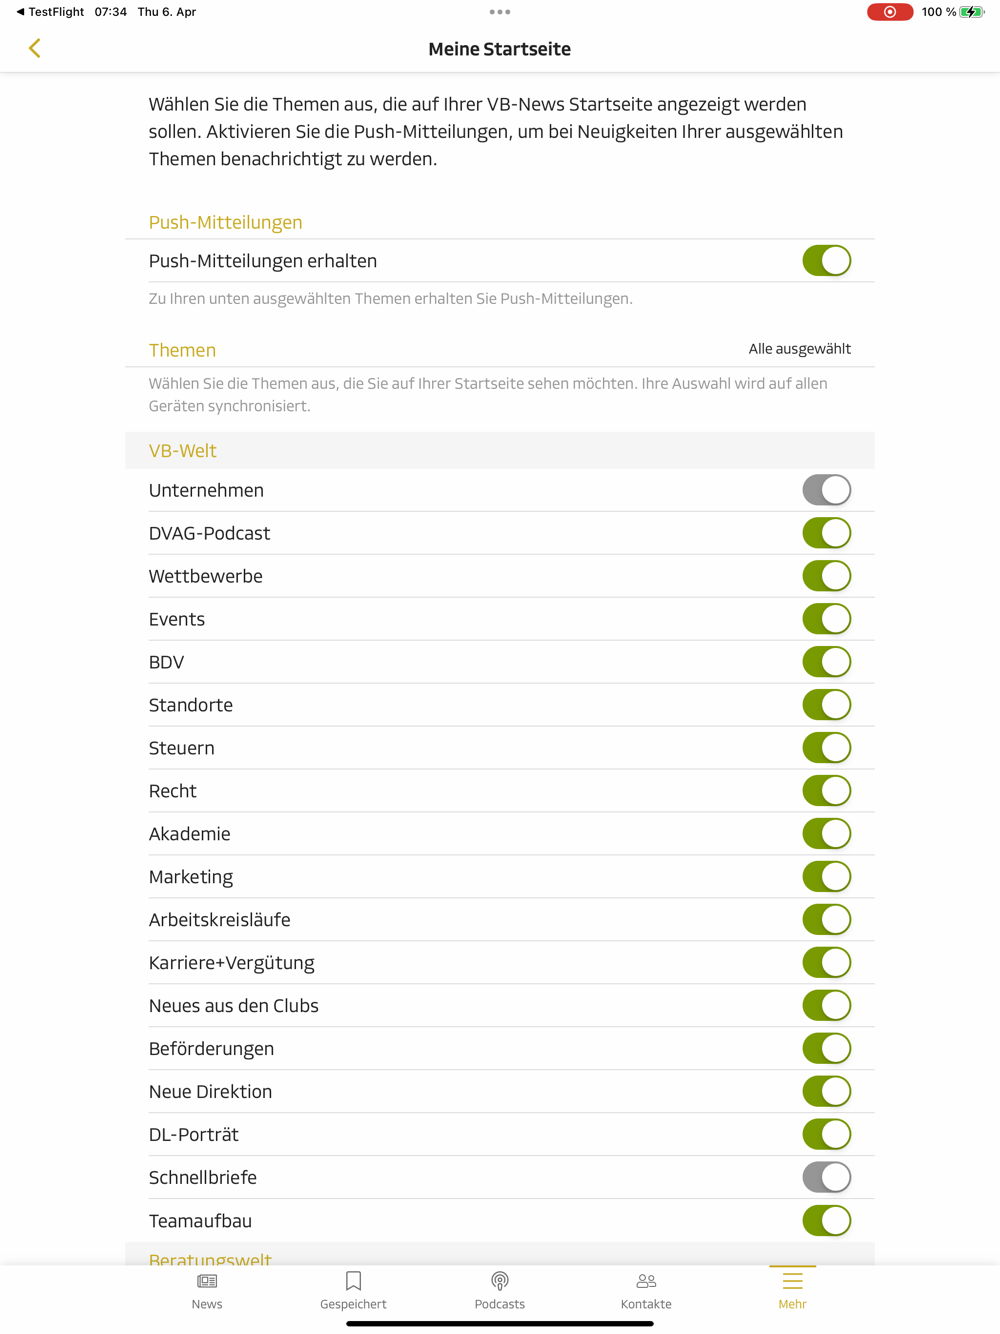Tap the VB-Welt section header
This screenshot has width=1000, height=1334.
coord(183,451)
